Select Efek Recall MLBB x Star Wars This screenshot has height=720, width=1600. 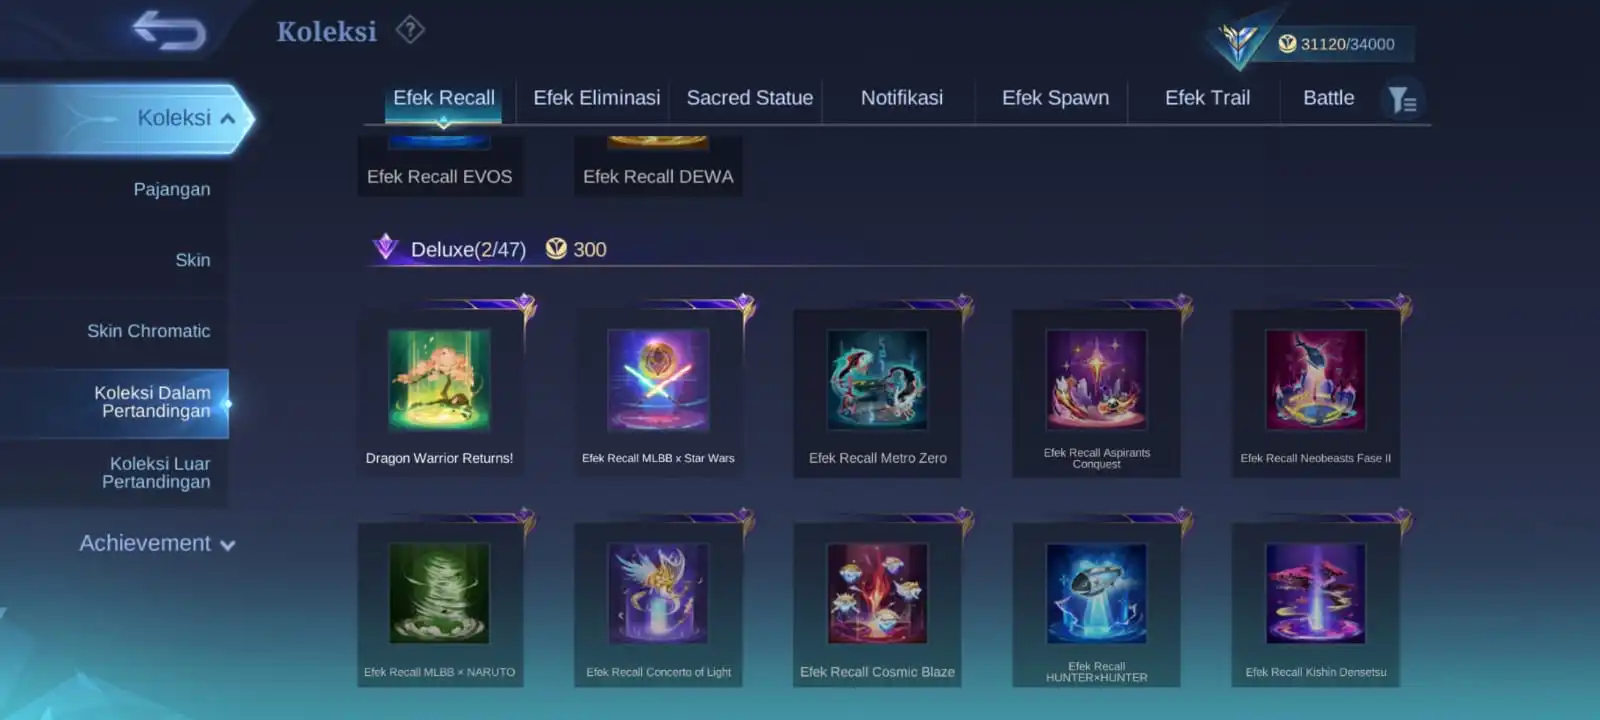tap(658, 393)
